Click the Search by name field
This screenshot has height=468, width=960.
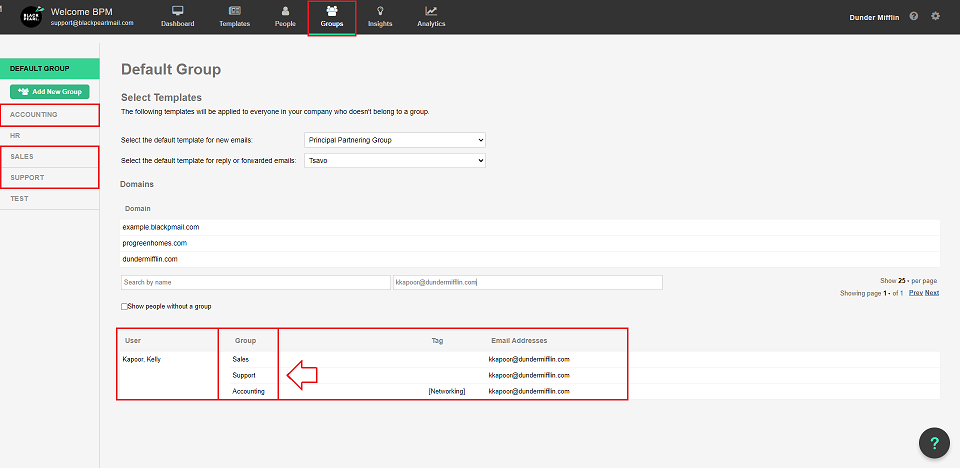(x=255, y=282)
